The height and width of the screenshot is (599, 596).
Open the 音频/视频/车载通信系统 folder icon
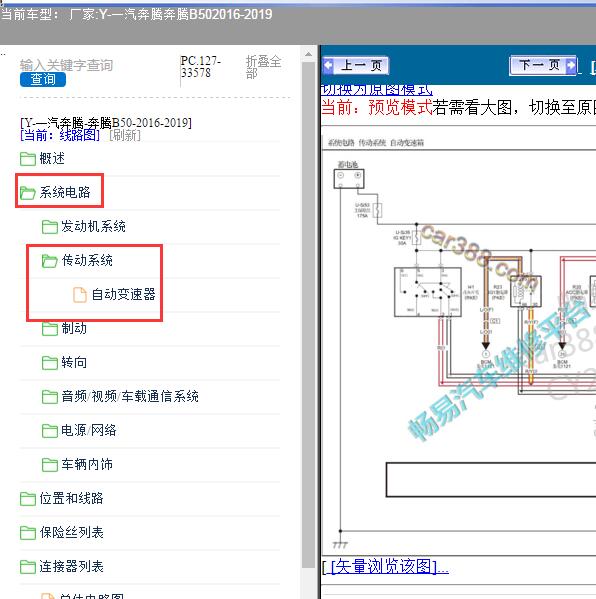tap(50, 397)
